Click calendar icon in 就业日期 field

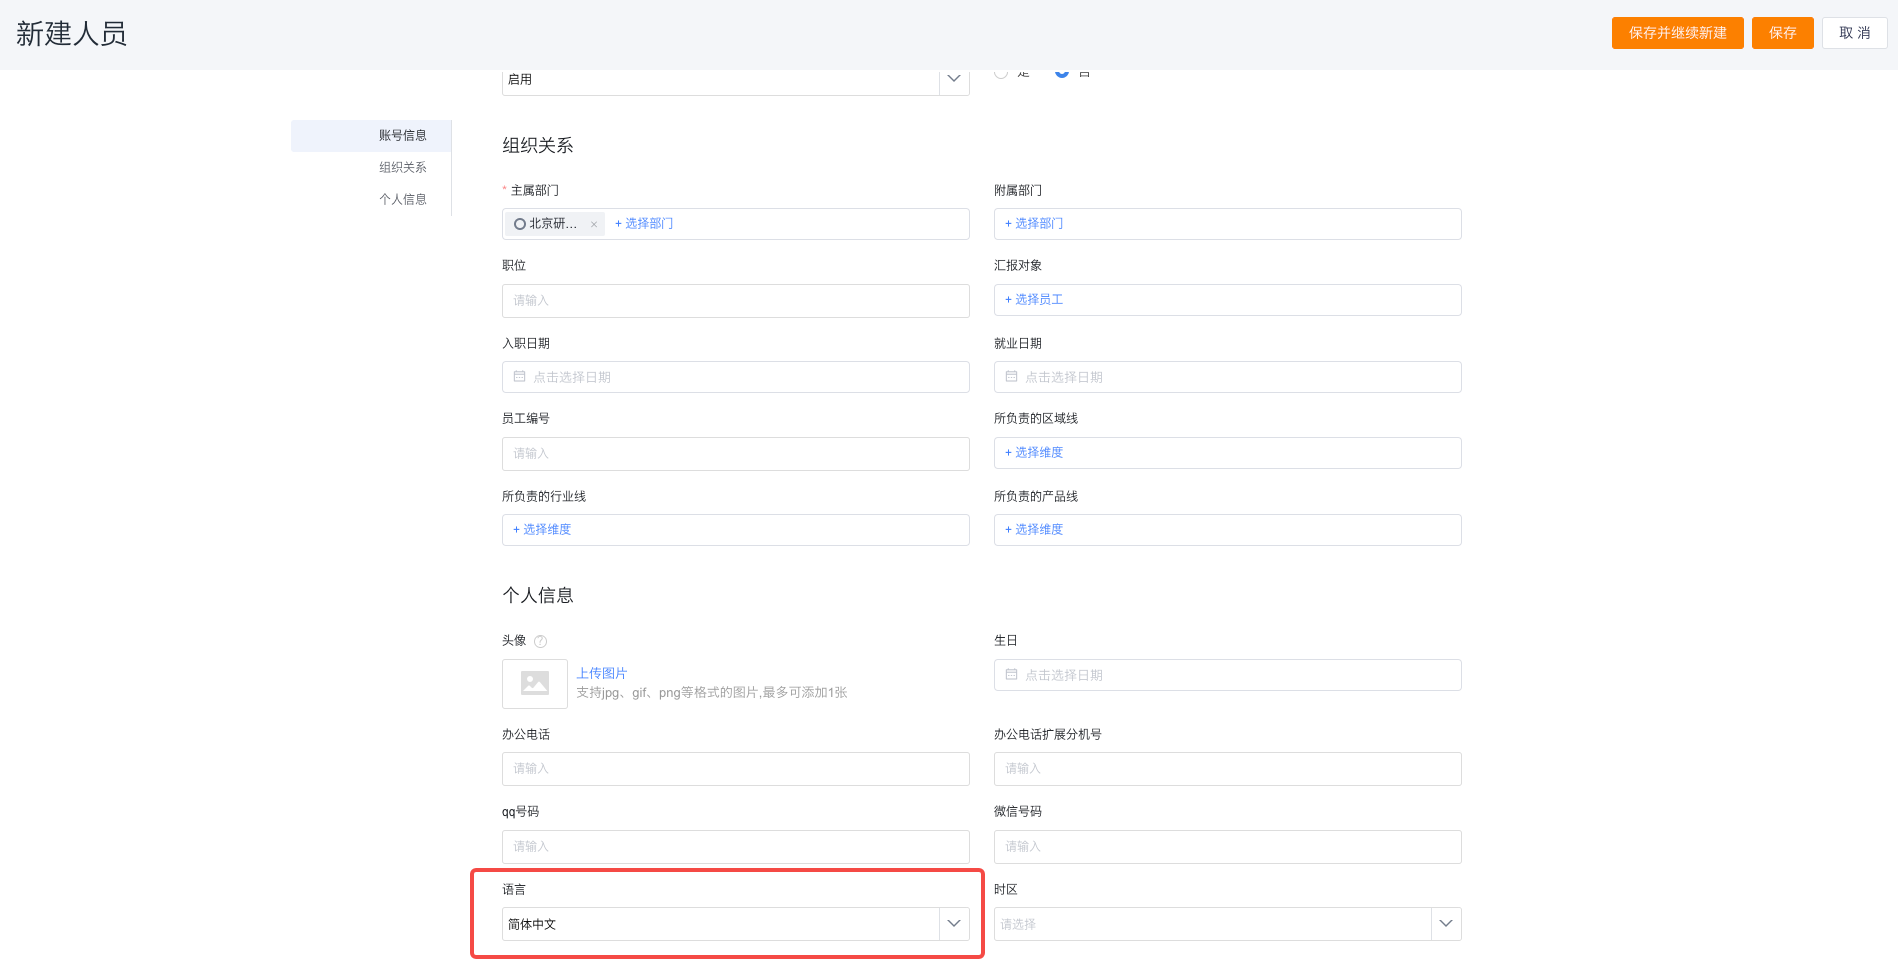tap(1011, 377)
